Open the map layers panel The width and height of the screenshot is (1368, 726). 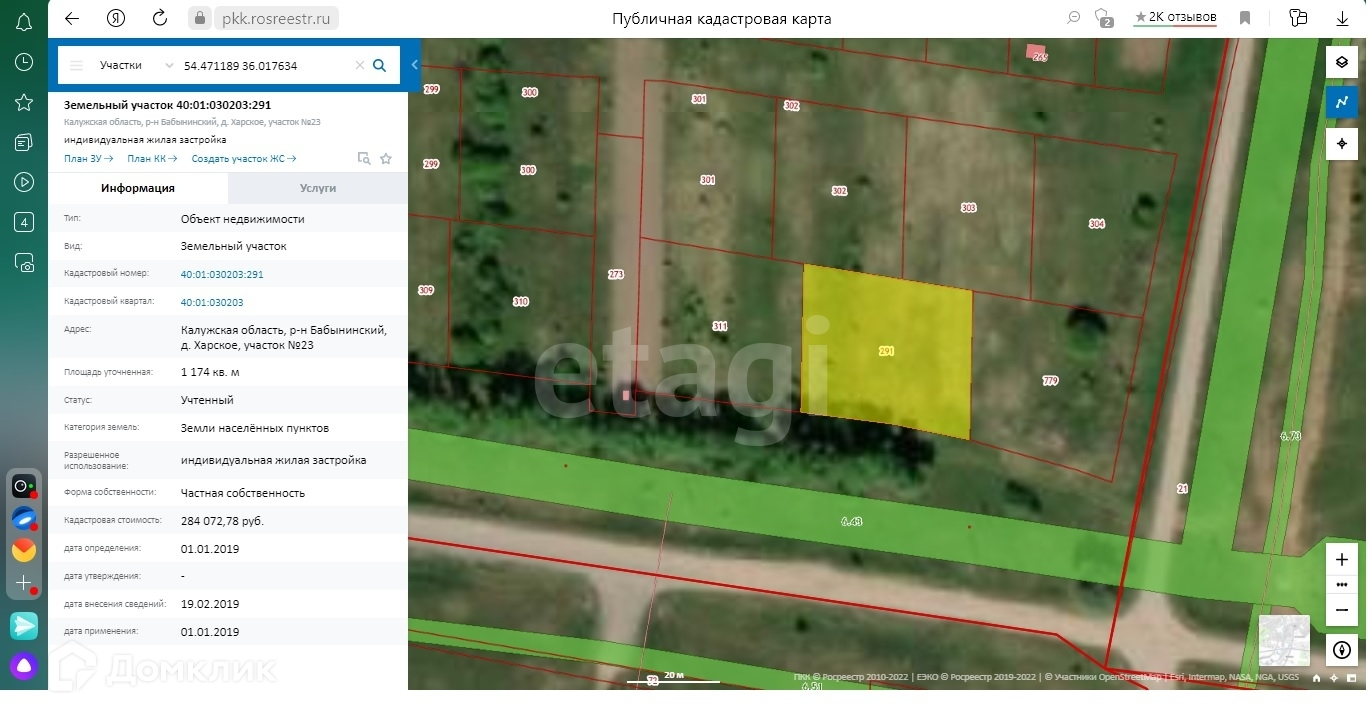tap(1342, 62)
